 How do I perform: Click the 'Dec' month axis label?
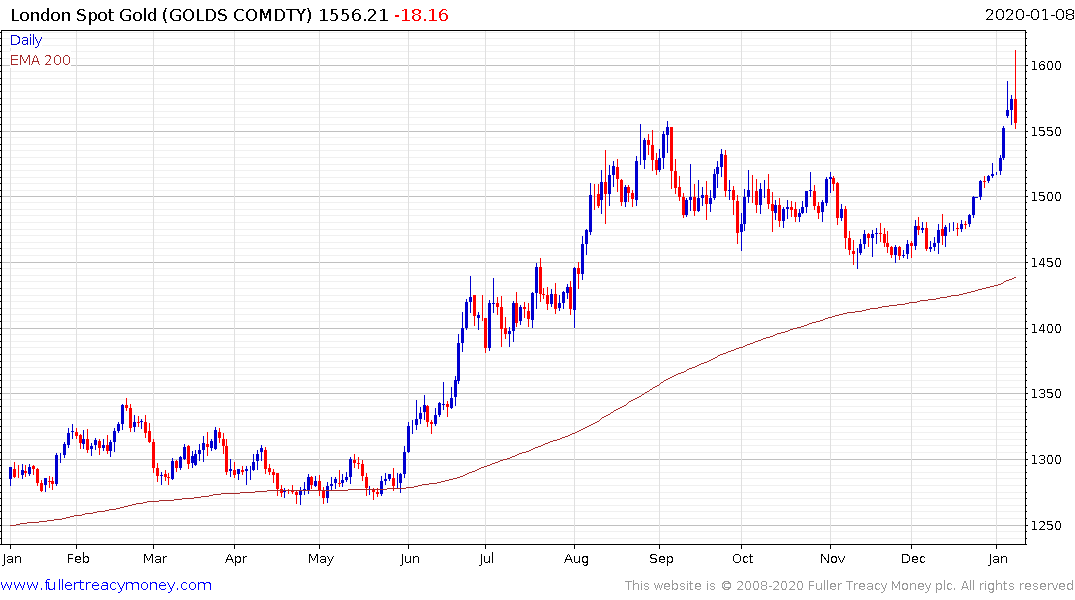click(x=913, y=558)
